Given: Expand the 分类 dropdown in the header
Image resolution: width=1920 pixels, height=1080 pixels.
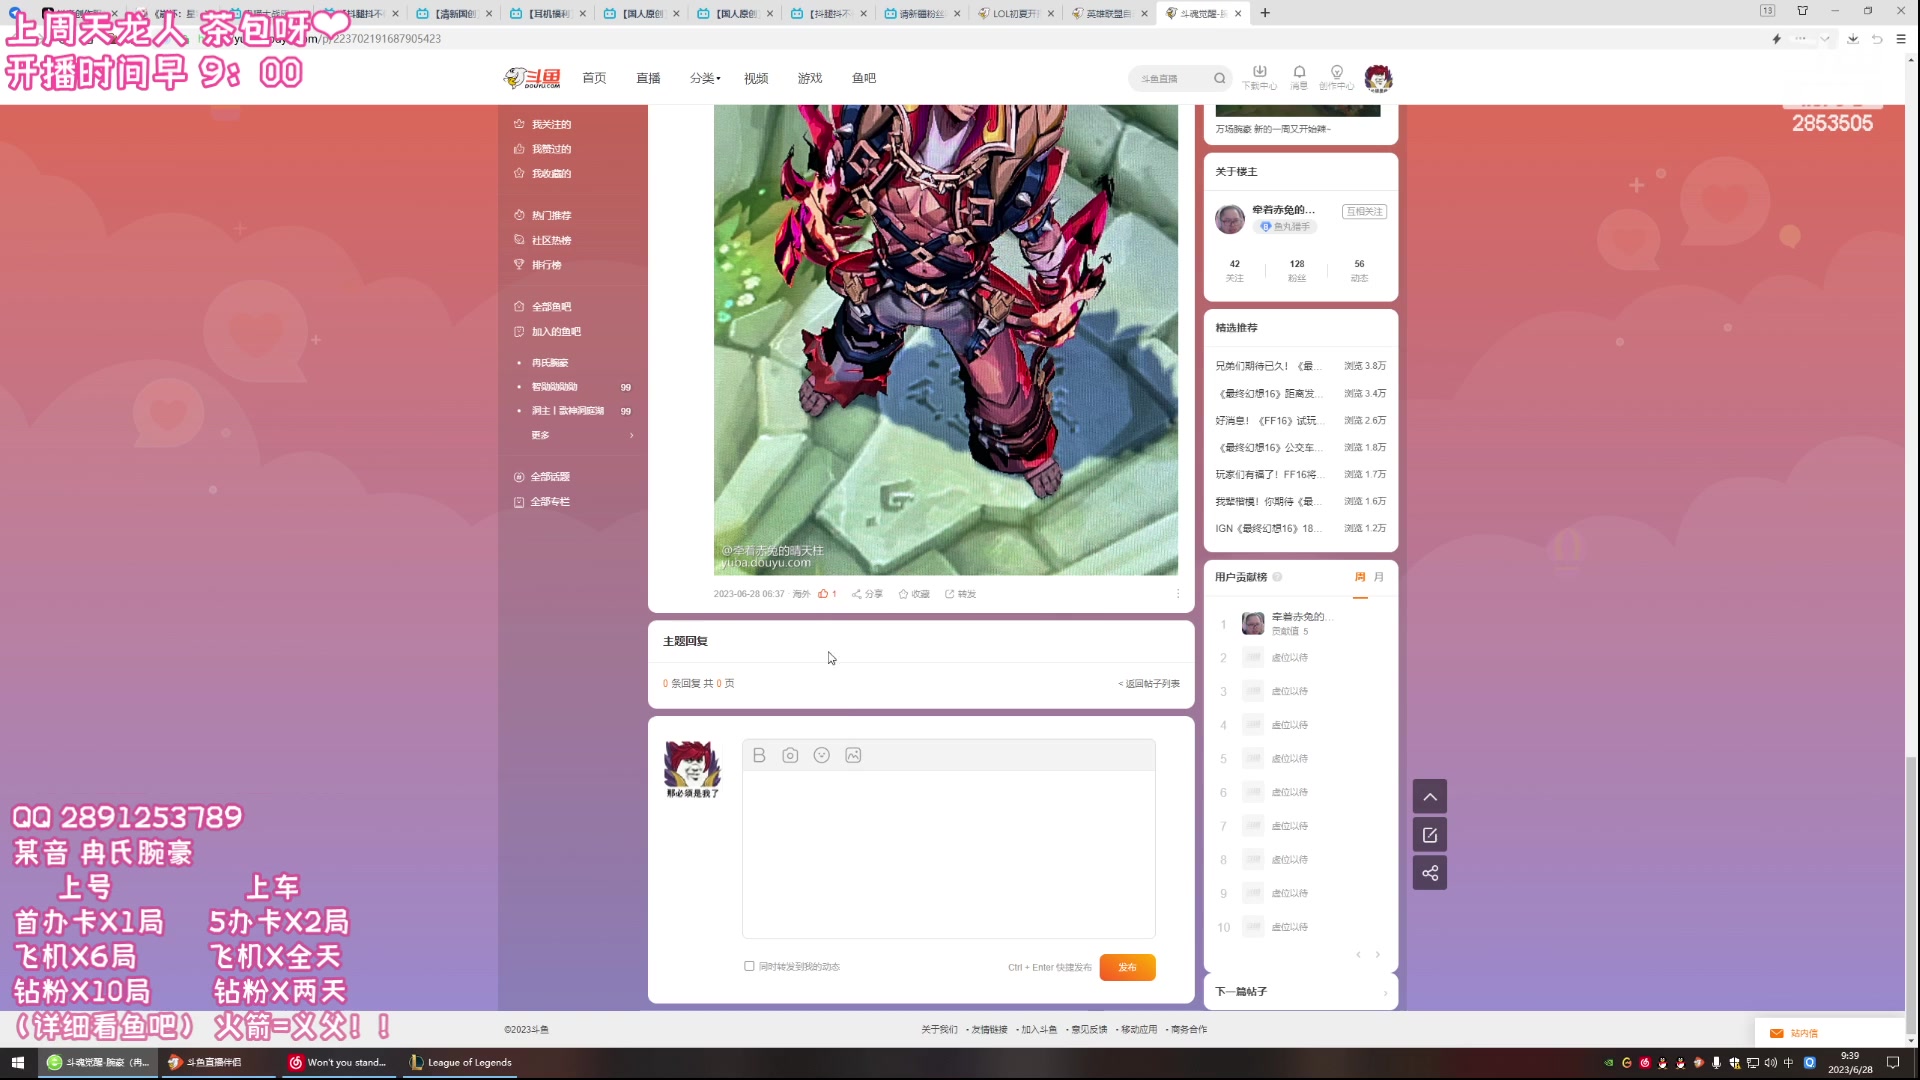Looking at the screenshot, I should (705, 78).
